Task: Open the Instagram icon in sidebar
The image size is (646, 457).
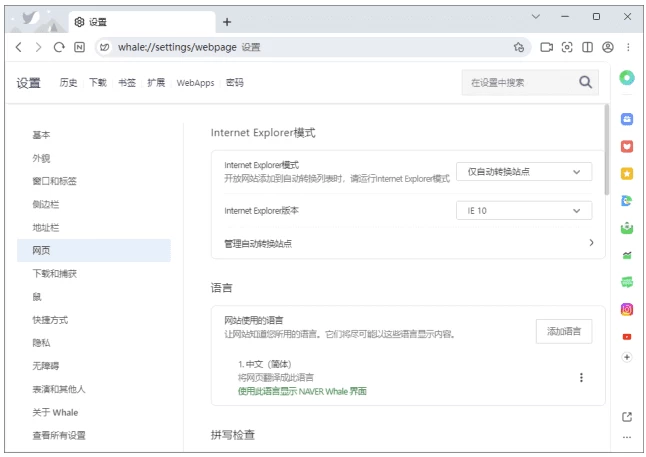Action: [x=627, y=310]
